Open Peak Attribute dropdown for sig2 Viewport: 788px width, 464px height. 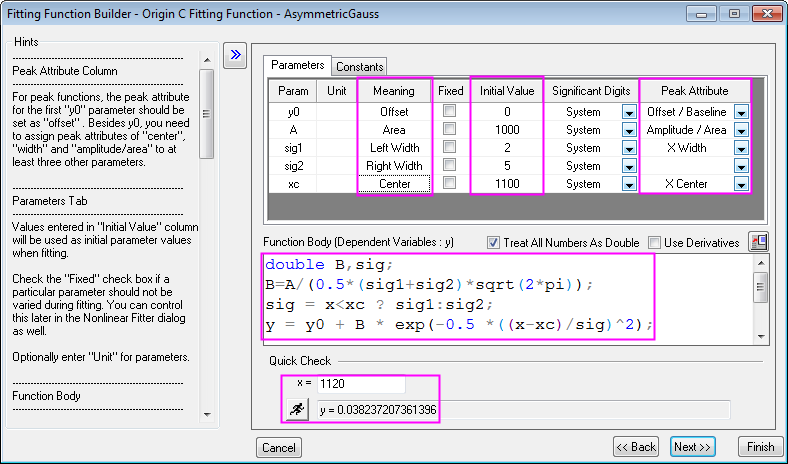tap(741, 166)
